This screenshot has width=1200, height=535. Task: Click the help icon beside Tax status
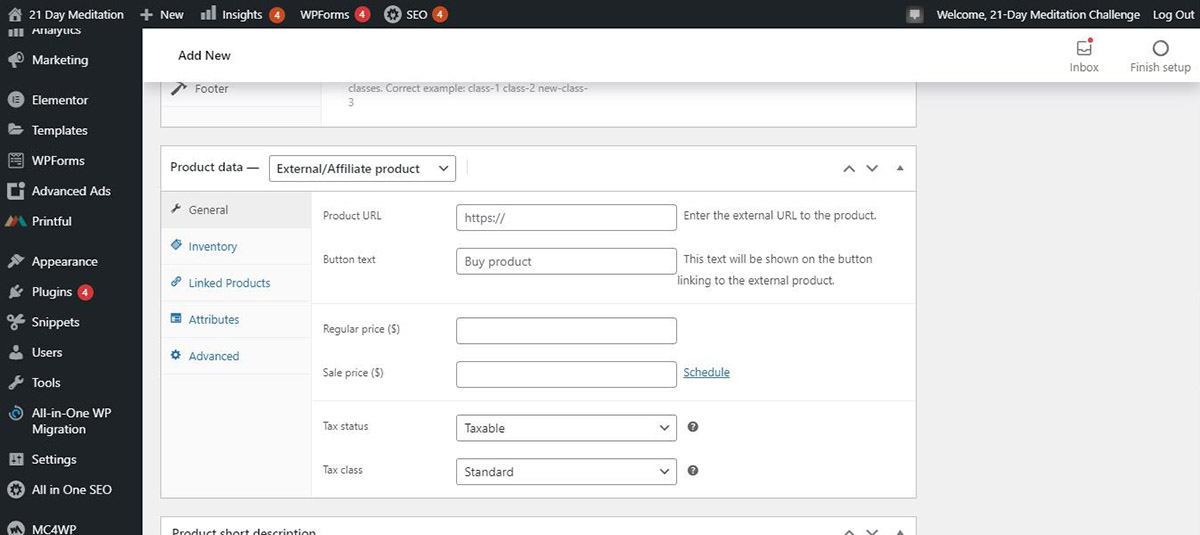point(693,427)
